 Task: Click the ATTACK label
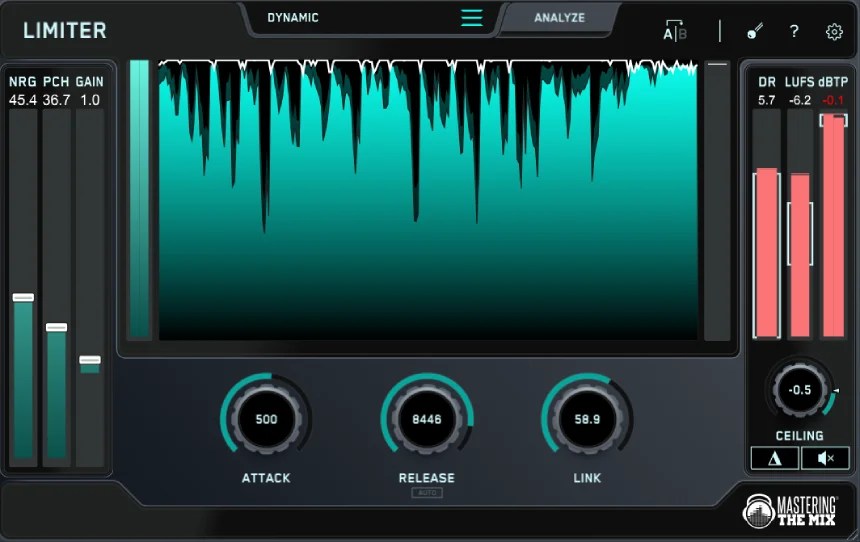click(267, 478)
